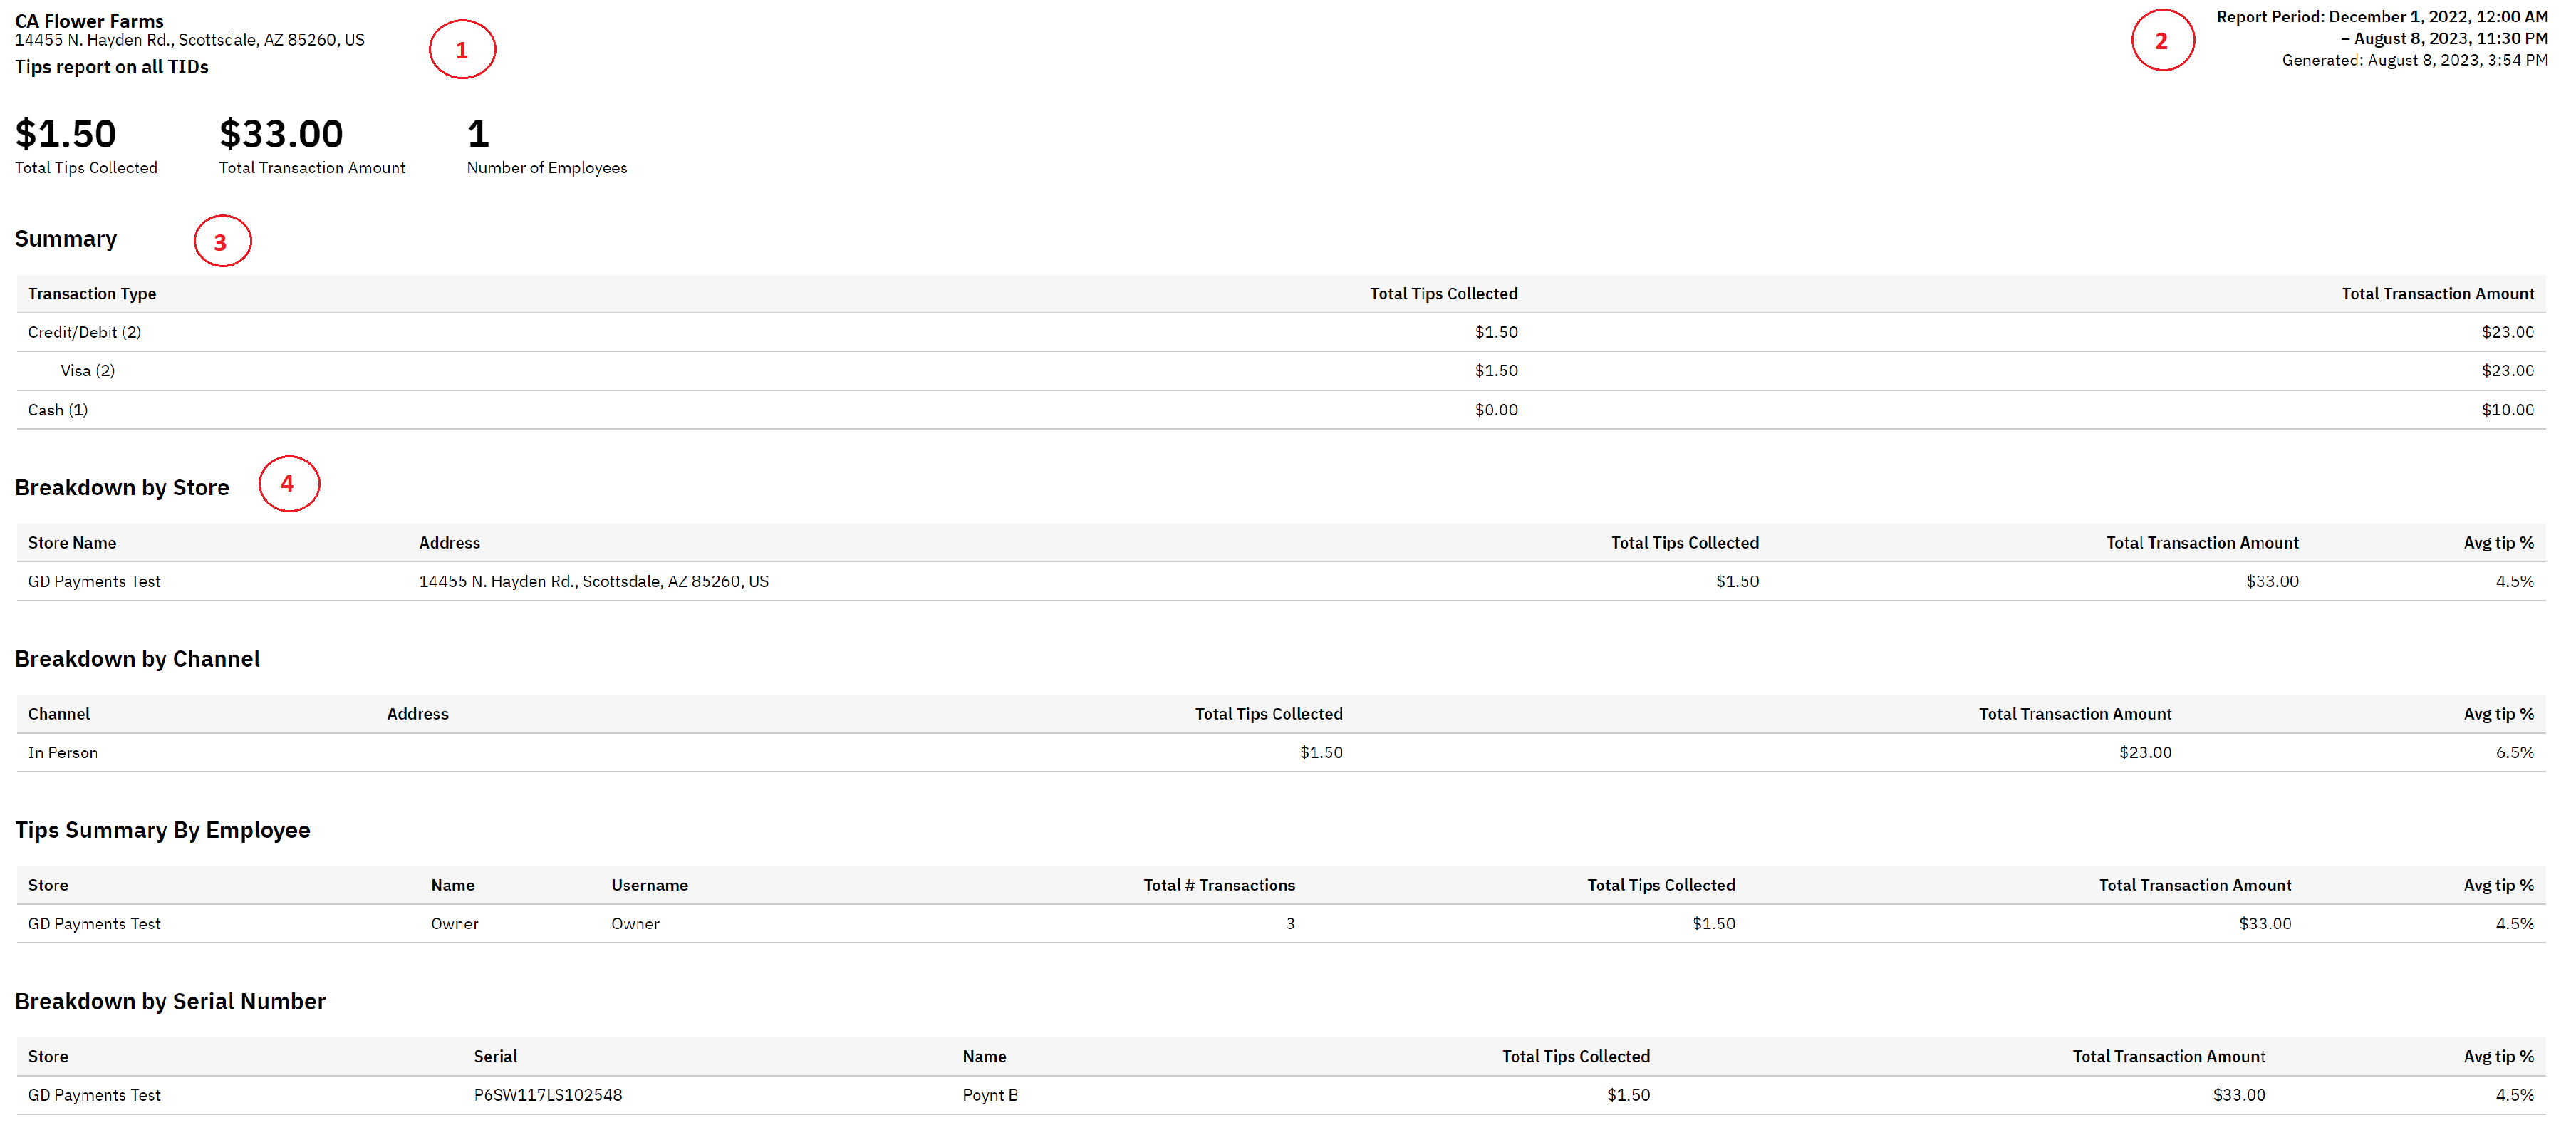Viewport: 2576px width, 1125px height.
Task: Click the Store Name column header
Action: point(72,543)
